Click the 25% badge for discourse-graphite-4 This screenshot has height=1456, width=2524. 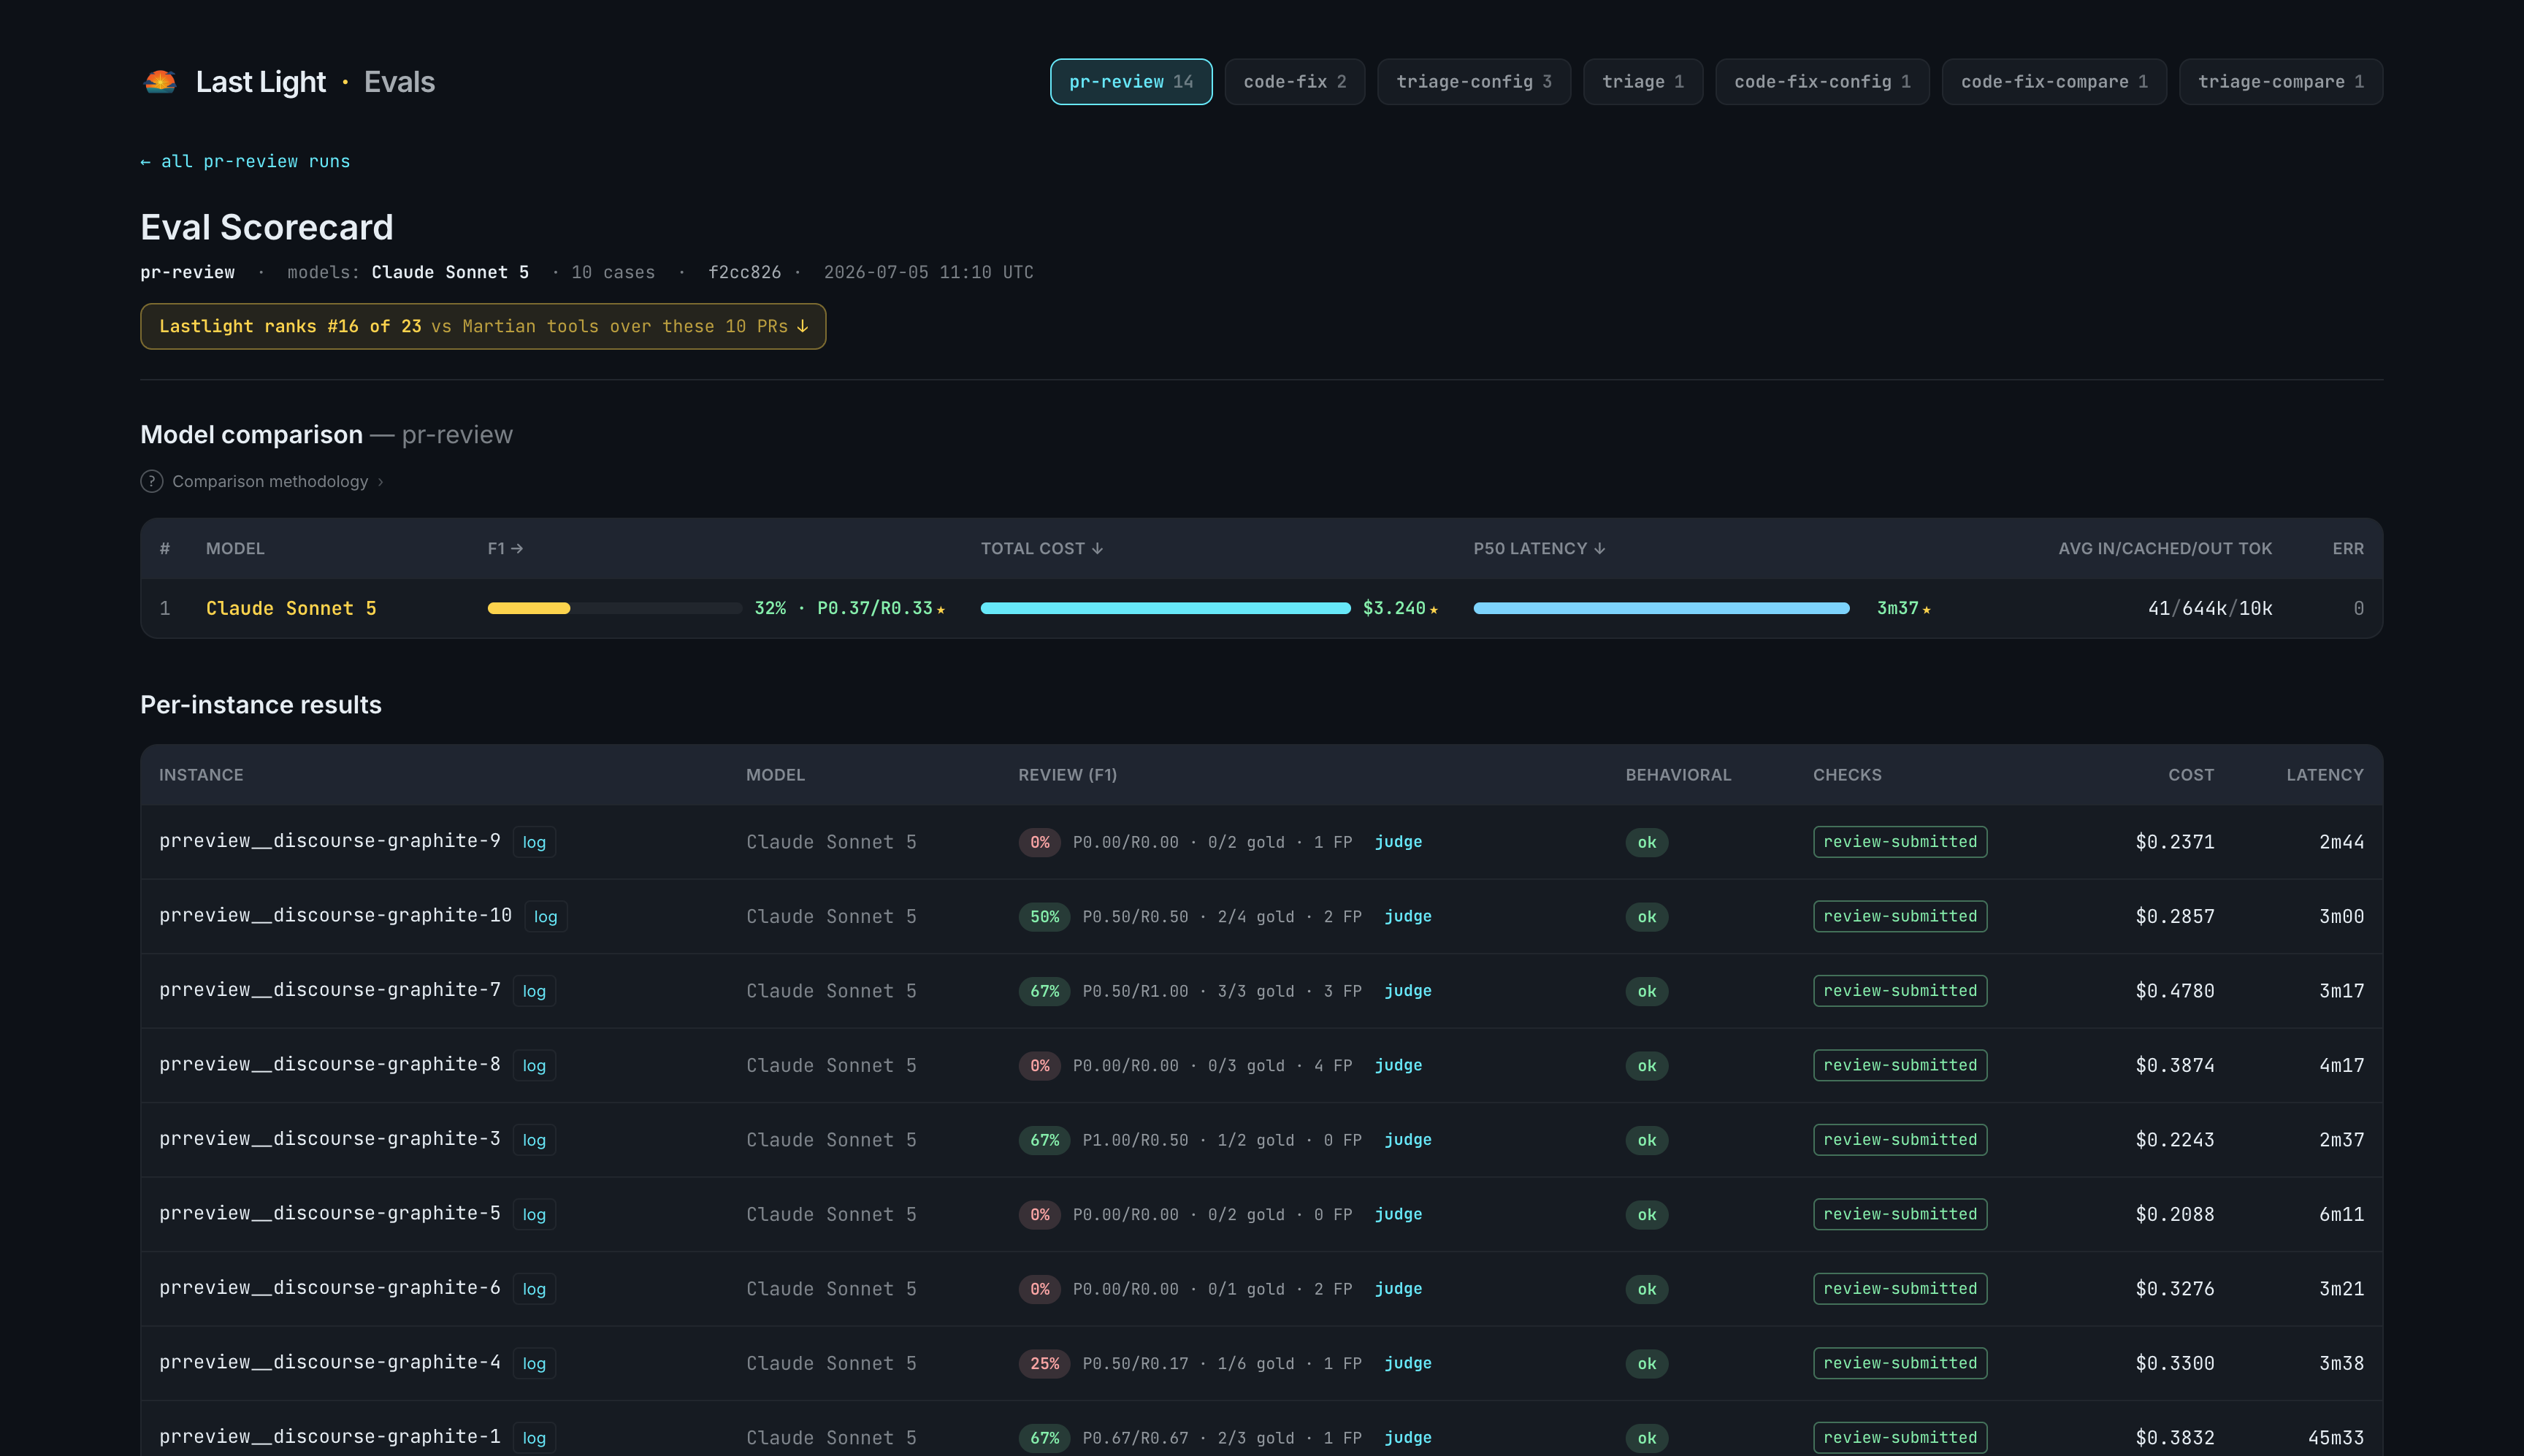point(1045,1364)
